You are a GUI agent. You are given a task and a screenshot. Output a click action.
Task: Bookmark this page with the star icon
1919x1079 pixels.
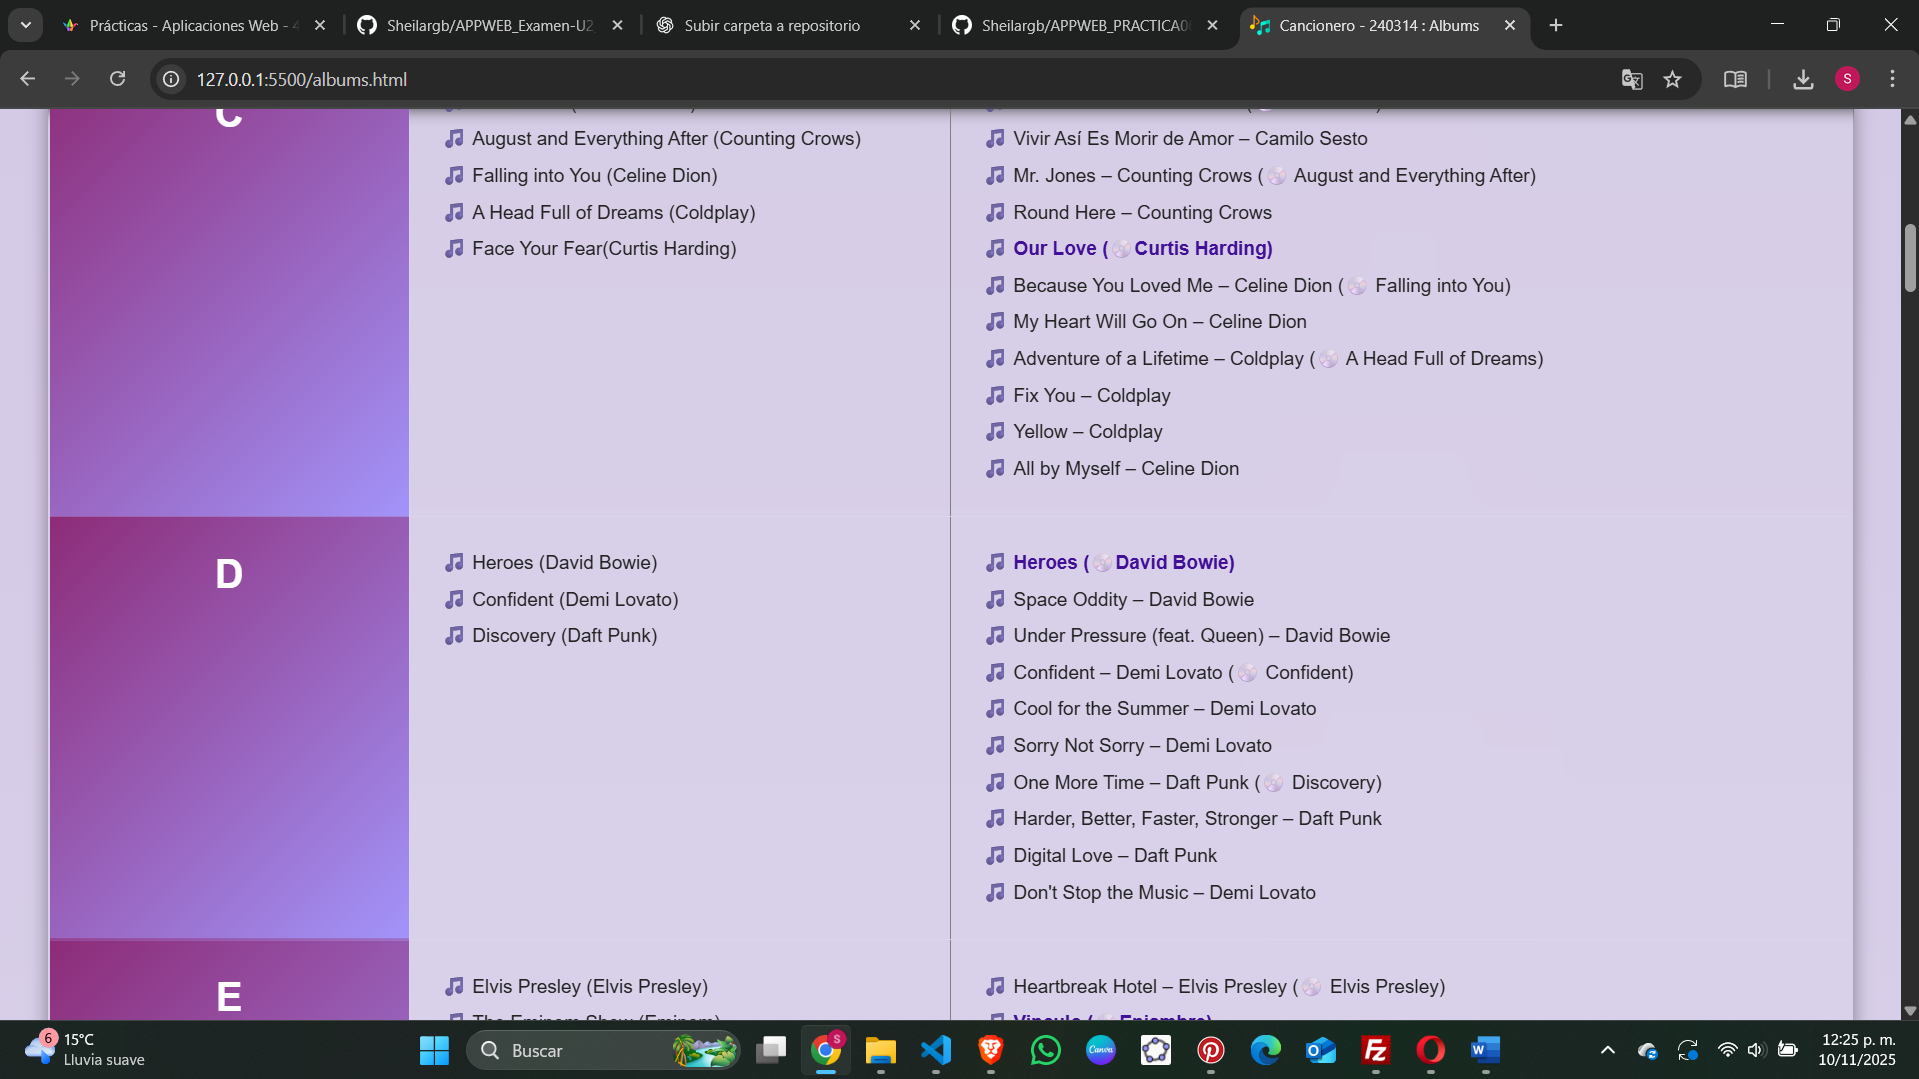point(1672,79)
